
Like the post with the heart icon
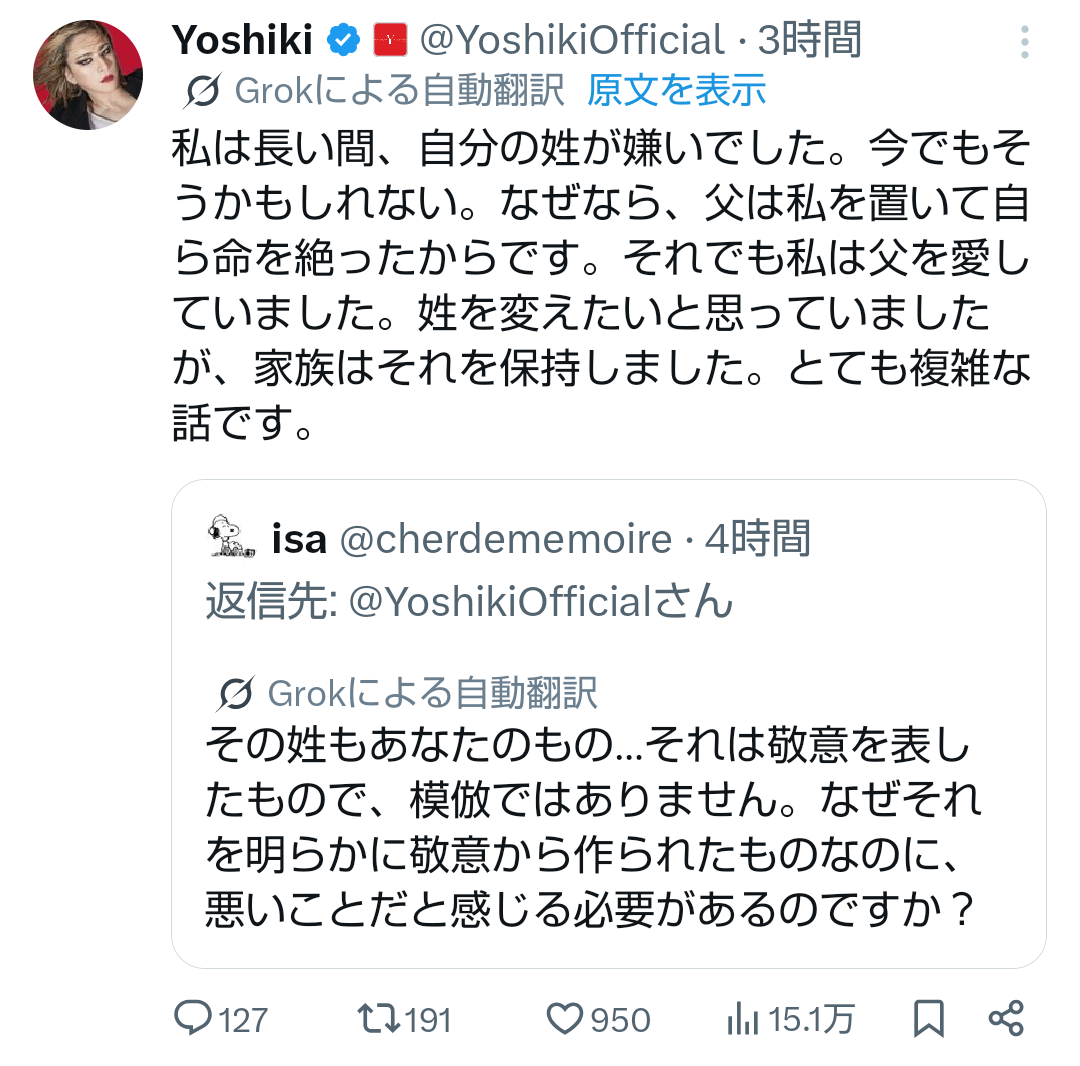(x=566, y=1019)
